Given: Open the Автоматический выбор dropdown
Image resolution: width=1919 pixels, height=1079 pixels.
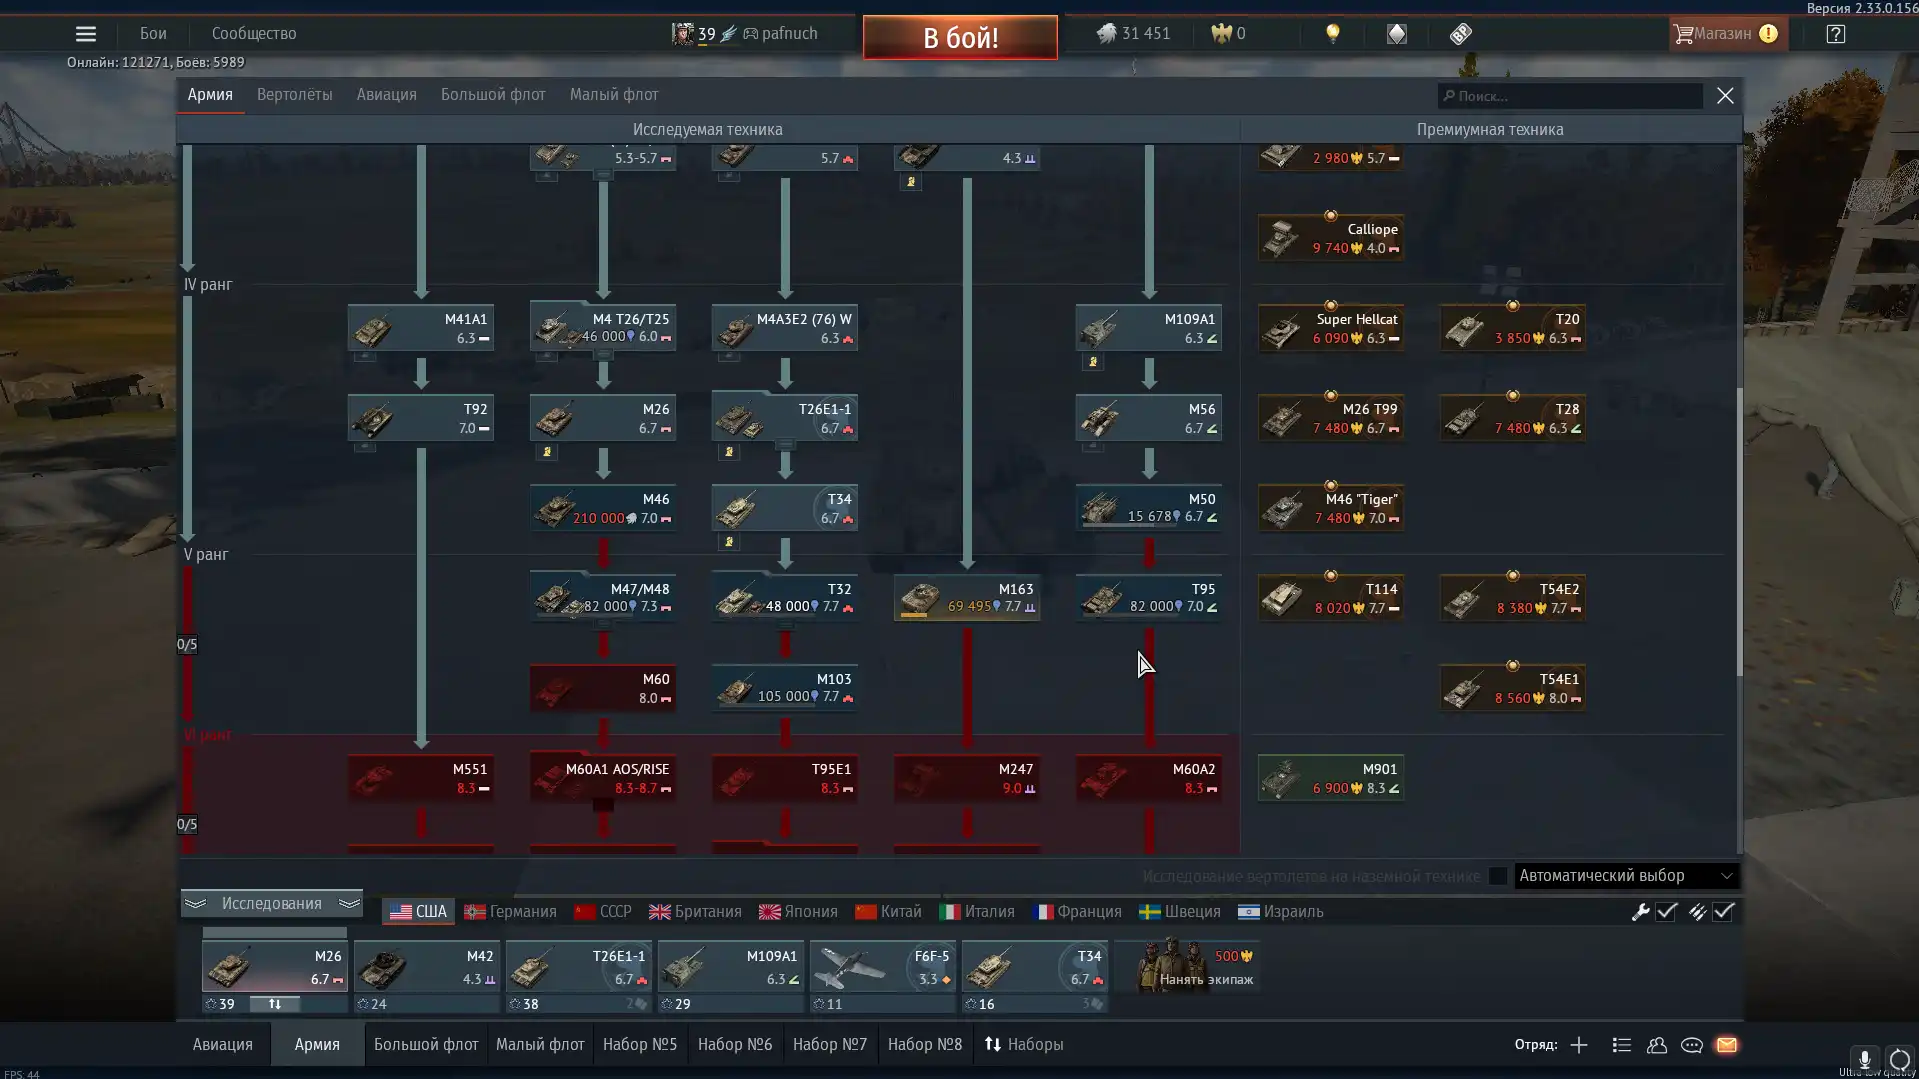Looking at the screenshot, I should pyautogui.click(x=1627, y=876).
